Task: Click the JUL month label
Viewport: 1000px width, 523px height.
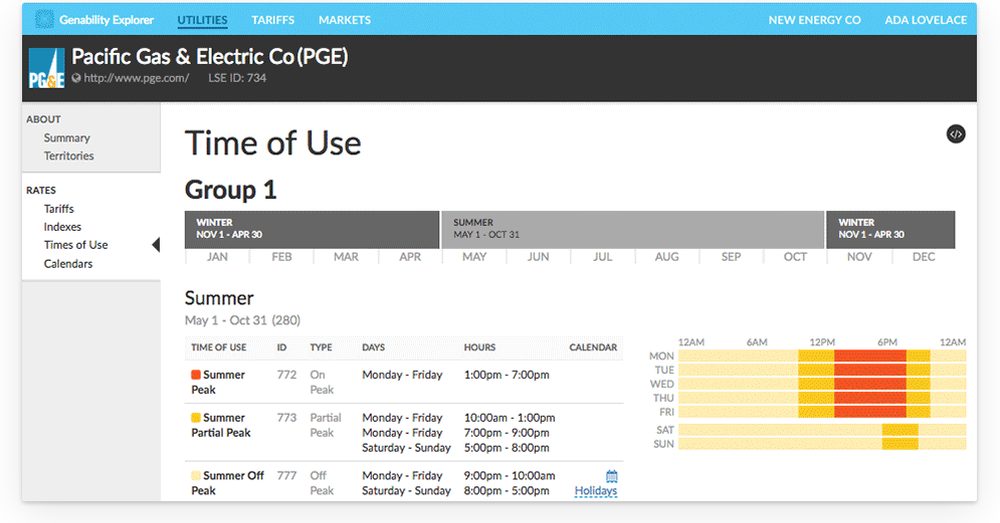Action: tap(603, 256)
